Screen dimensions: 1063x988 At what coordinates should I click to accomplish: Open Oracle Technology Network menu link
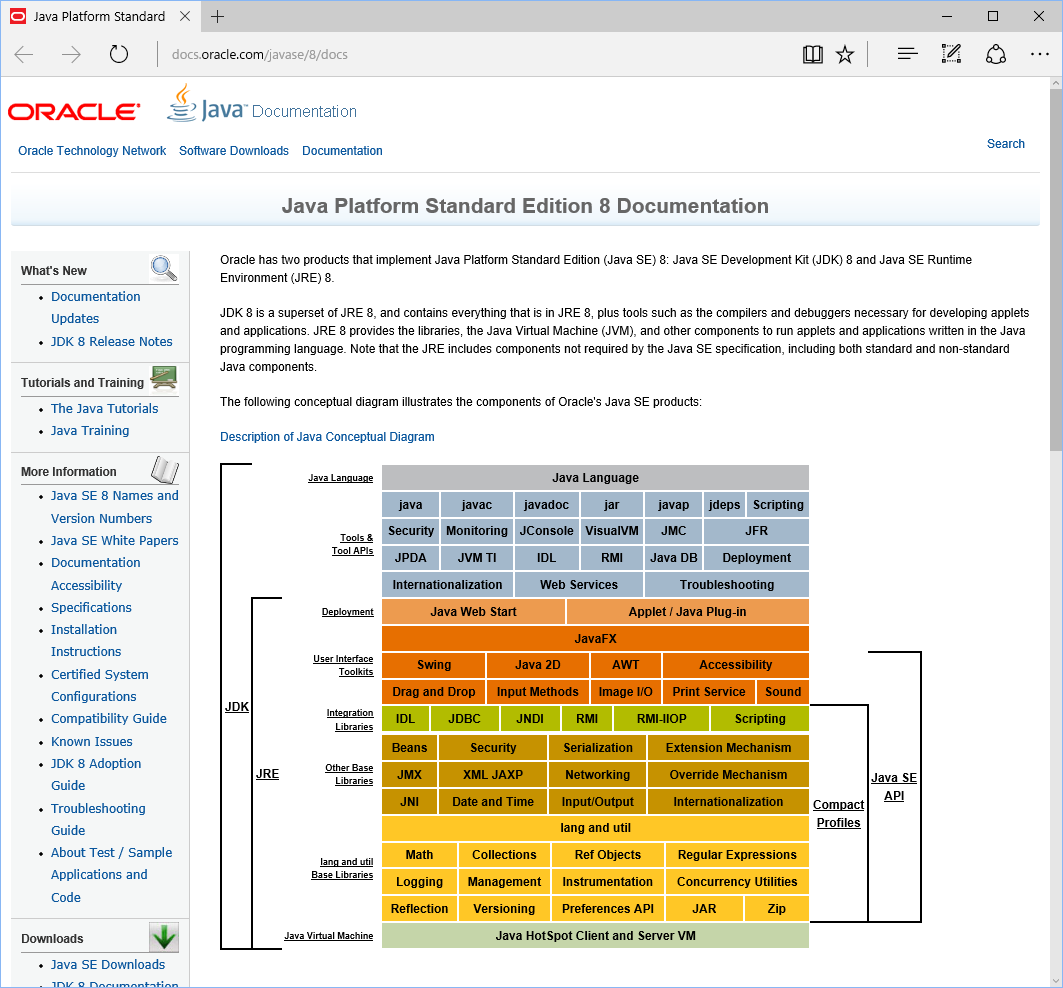point(92,151)
